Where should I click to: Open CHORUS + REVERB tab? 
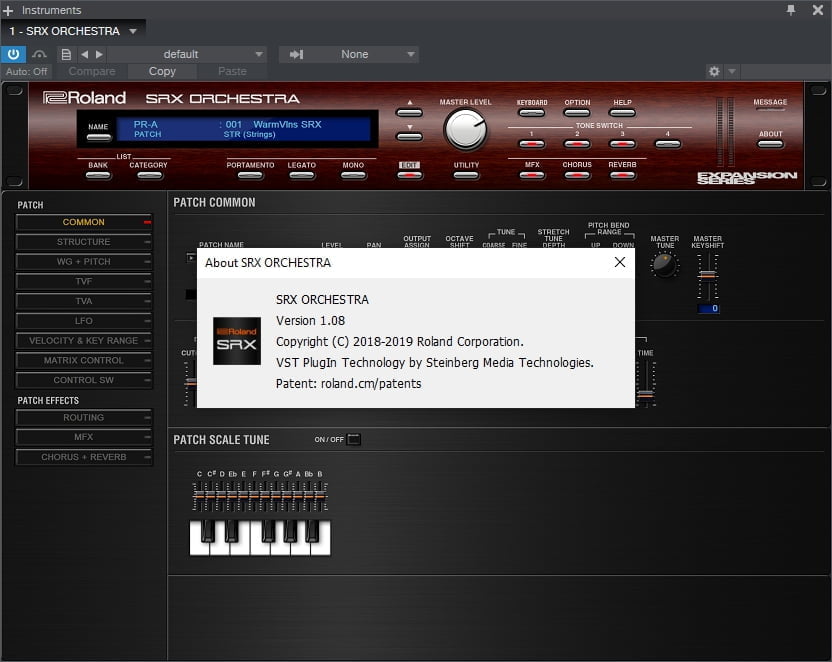point(84,457)
